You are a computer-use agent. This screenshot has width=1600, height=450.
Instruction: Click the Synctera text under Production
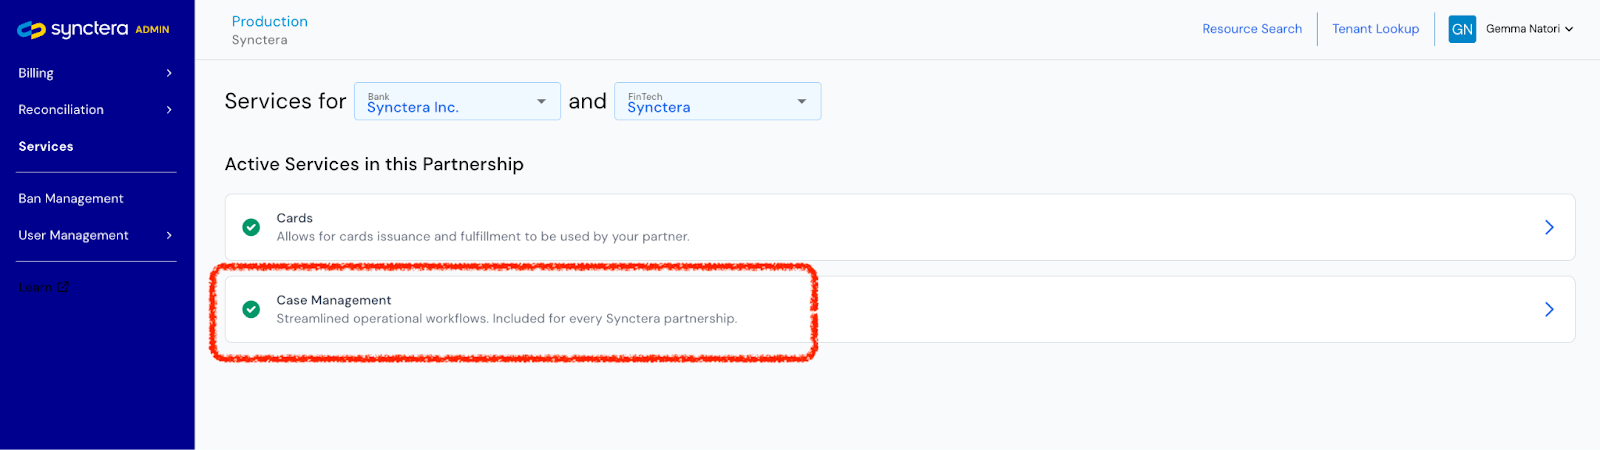259,40
